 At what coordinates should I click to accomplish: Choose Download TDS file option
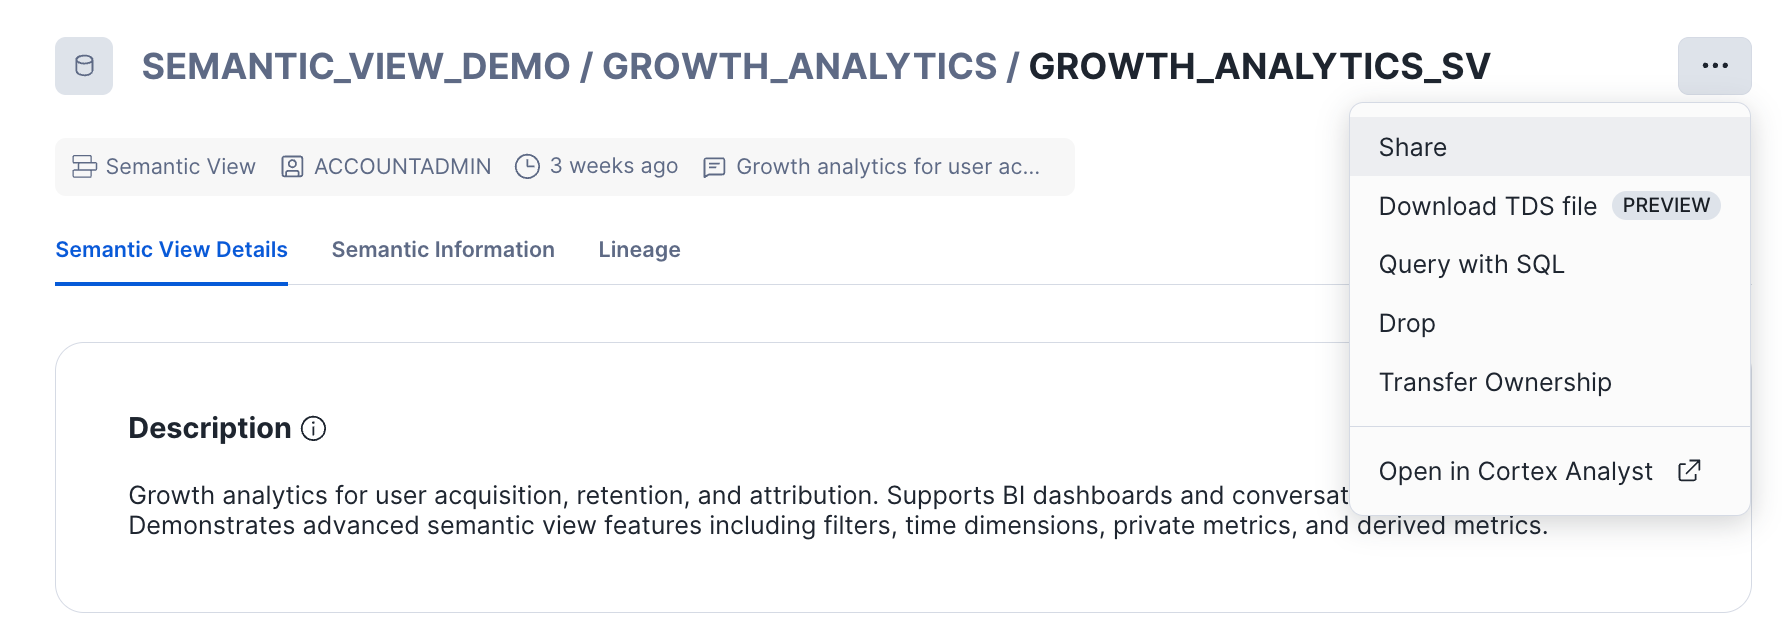point(1487,206)
